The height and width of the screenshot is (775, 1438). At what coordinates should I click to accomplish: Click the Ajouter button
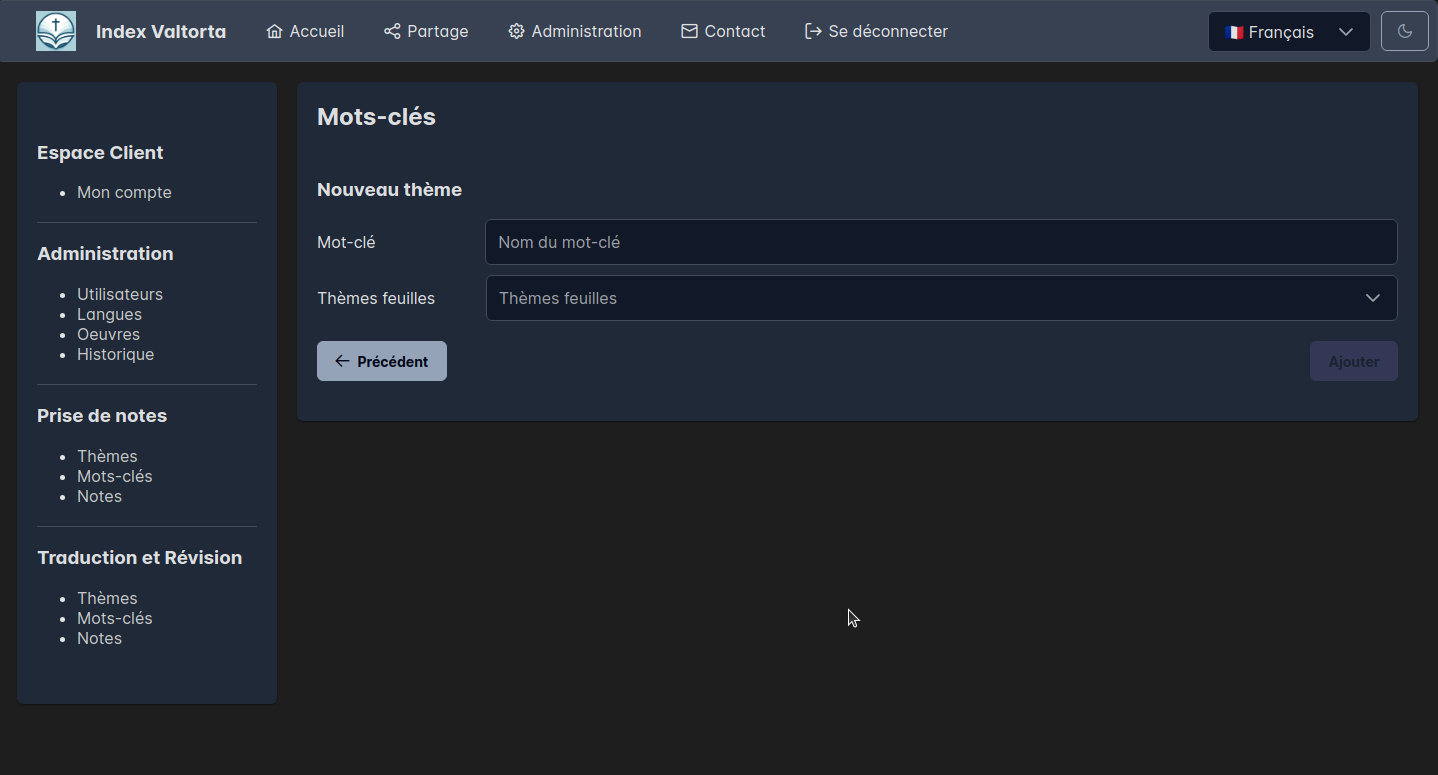(1353, 362)
